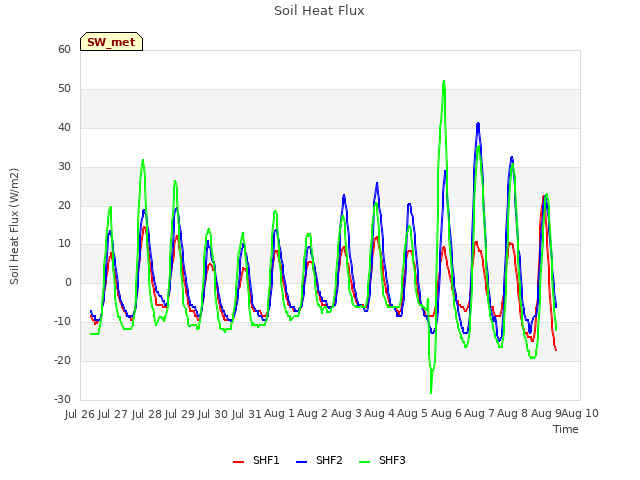The width and height of the screenshot is (640, 480).
Task: Click the 30 y-axis tick label
Action: click(64, 167)
